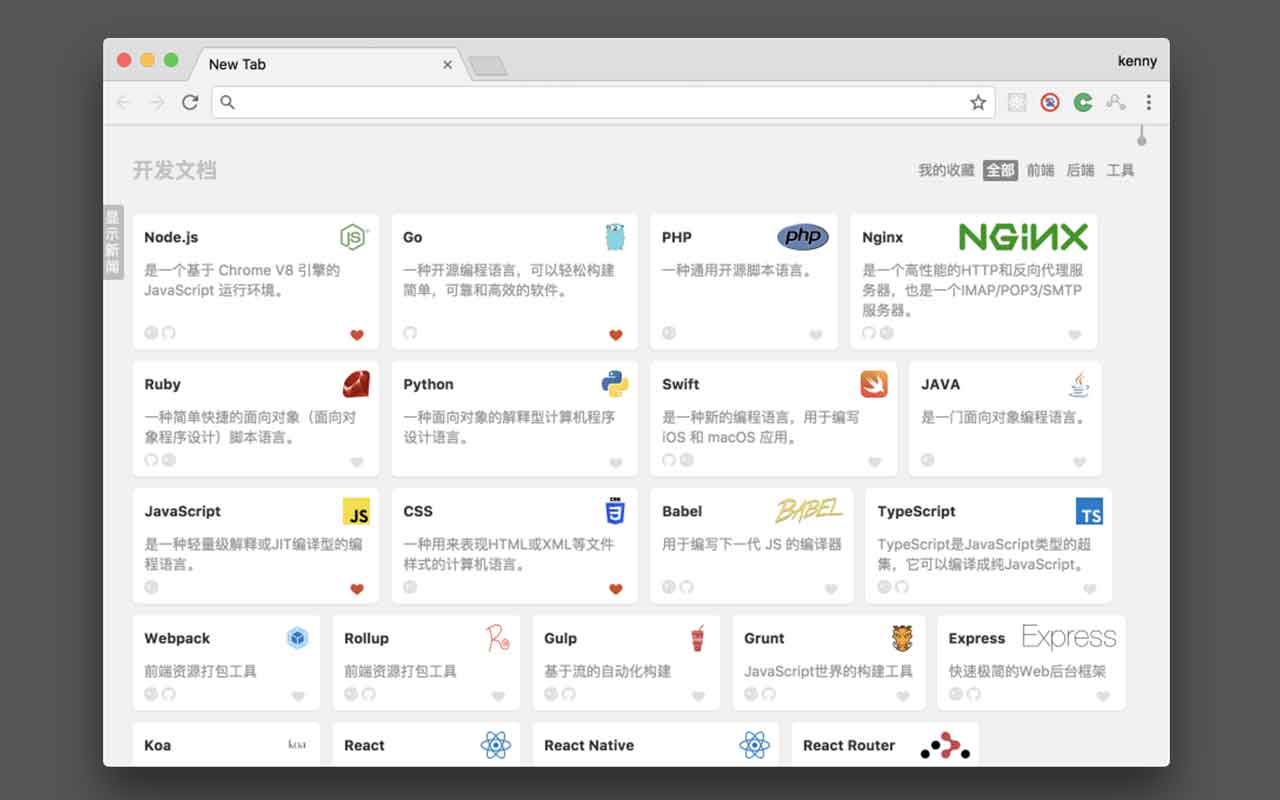Click the Express wordmark logo
1280x800 pixels.
coord(1069,637)
